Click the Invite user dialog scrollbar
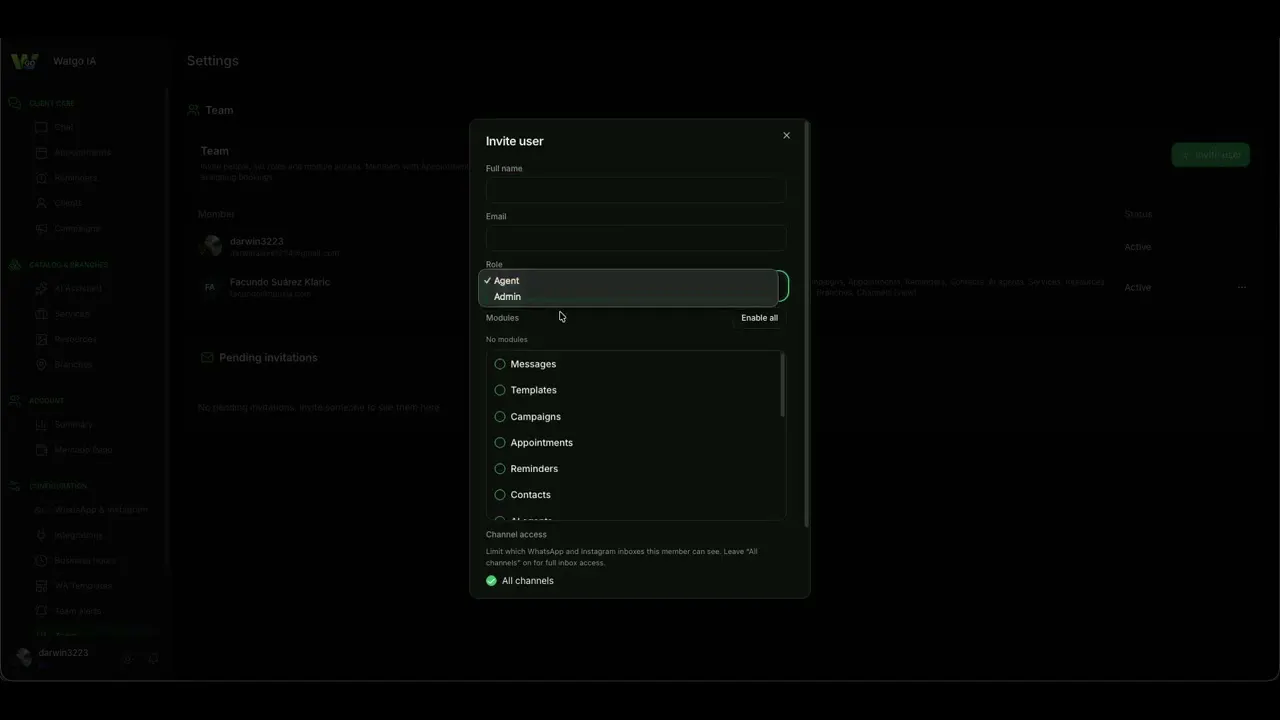This screenshot has width=1280, height=720. point(806,325)
